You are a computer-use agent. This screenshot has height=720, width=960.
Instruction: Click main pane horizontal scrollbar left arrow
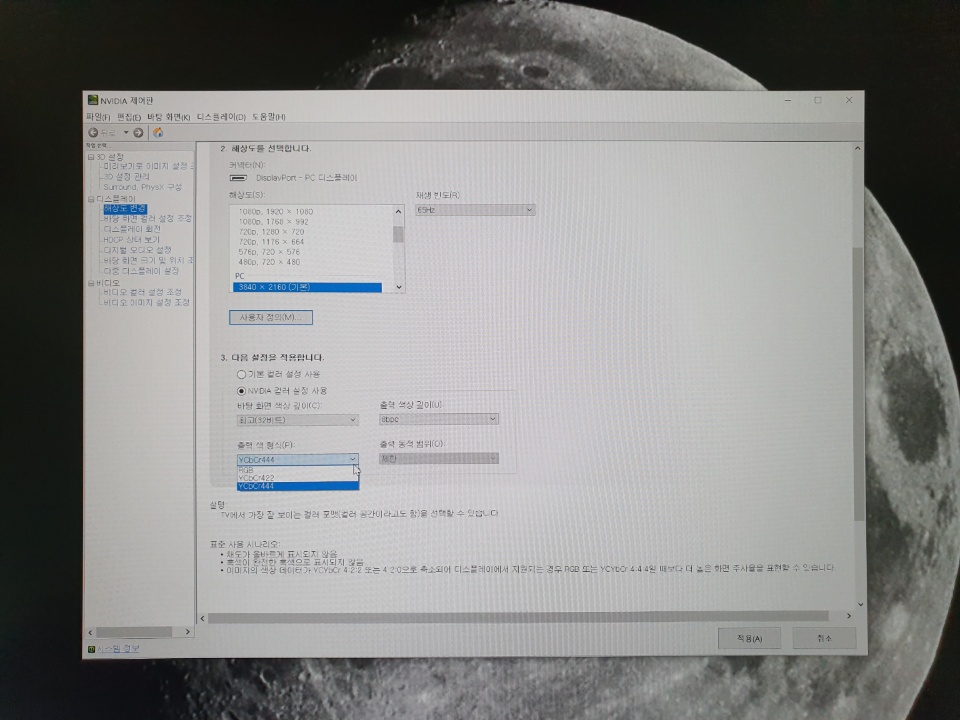pos(203,618)
